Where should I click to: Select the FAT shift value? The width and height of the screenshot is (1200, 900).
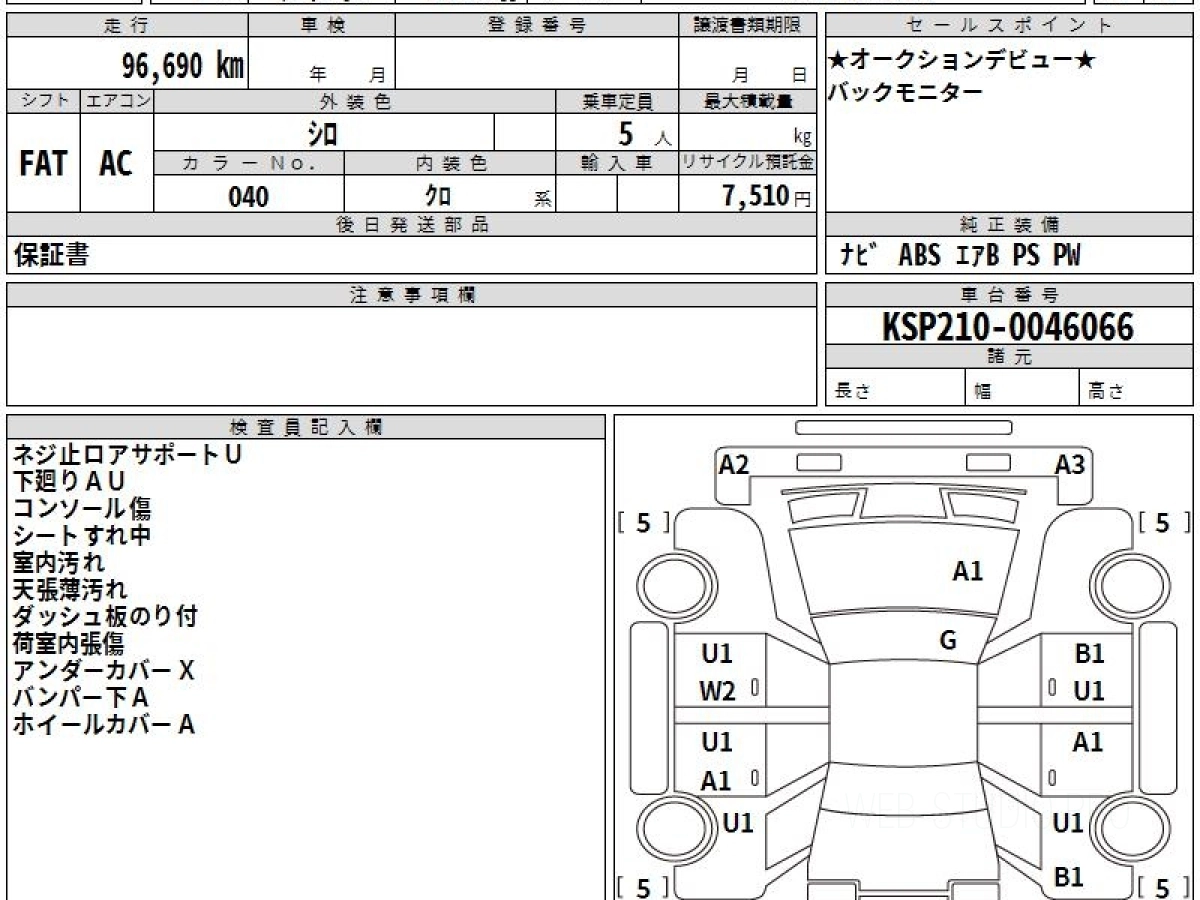pos(43,164)
